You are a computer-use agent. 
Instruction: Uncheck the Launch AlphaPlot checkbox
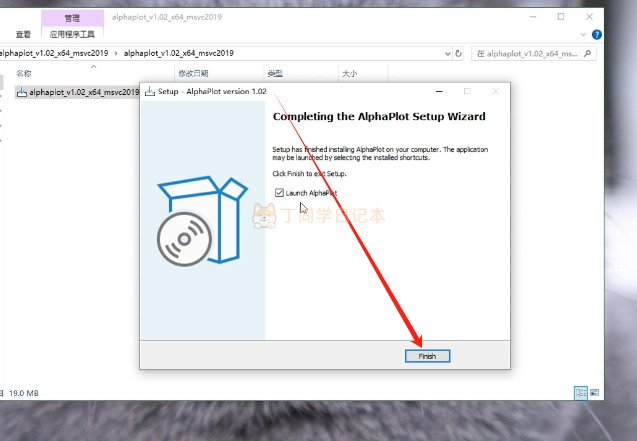[279, 192]
